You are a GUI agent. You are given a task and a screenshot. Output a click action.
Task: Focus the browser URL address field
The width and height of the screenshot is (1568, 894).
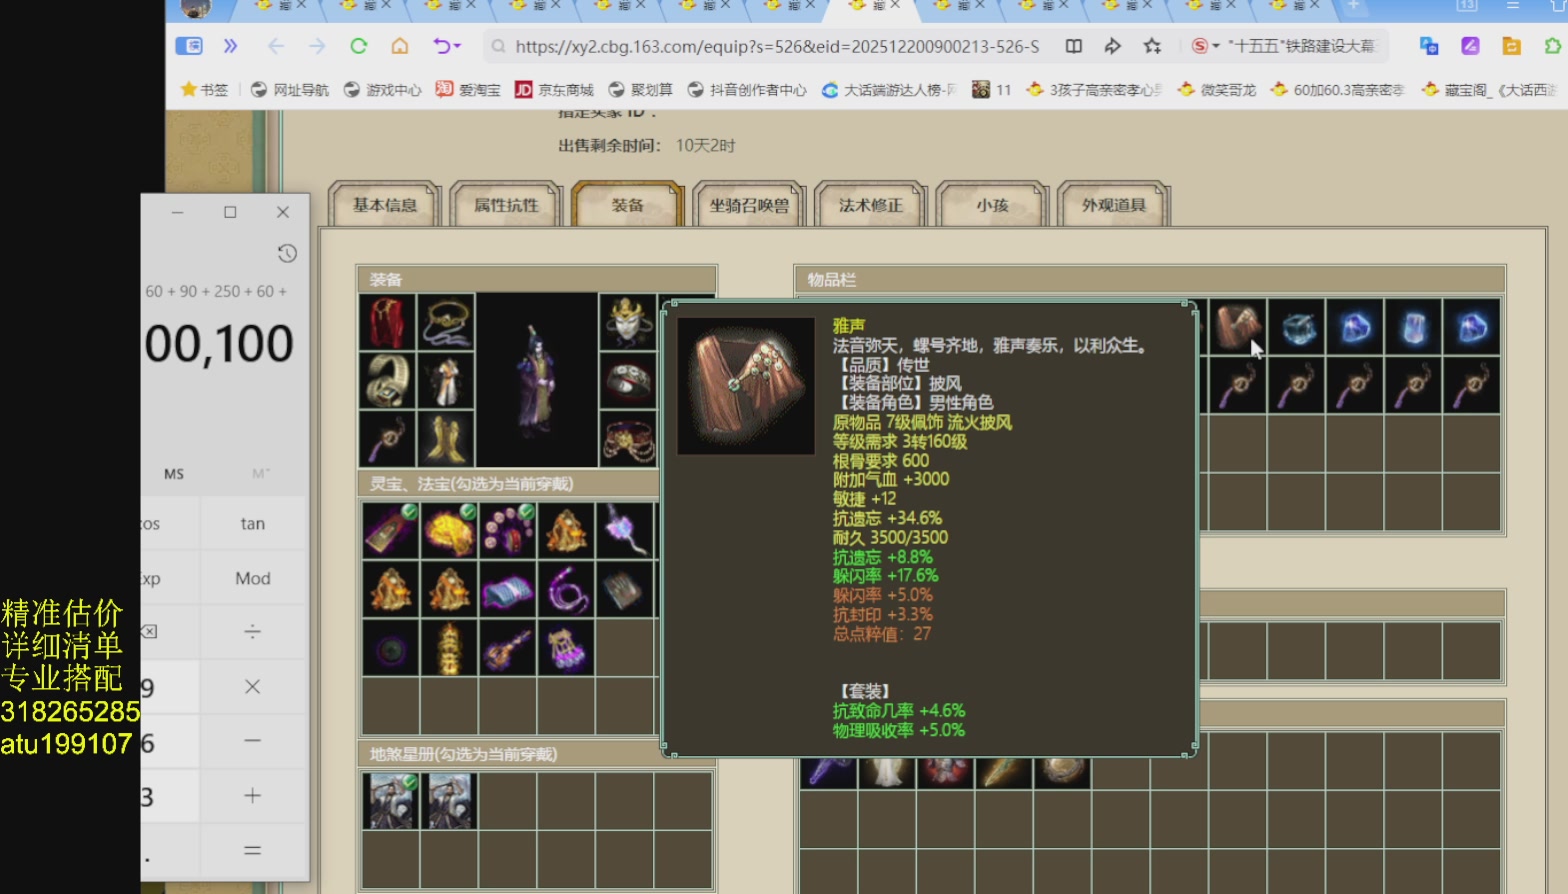[x=777, y=46]
